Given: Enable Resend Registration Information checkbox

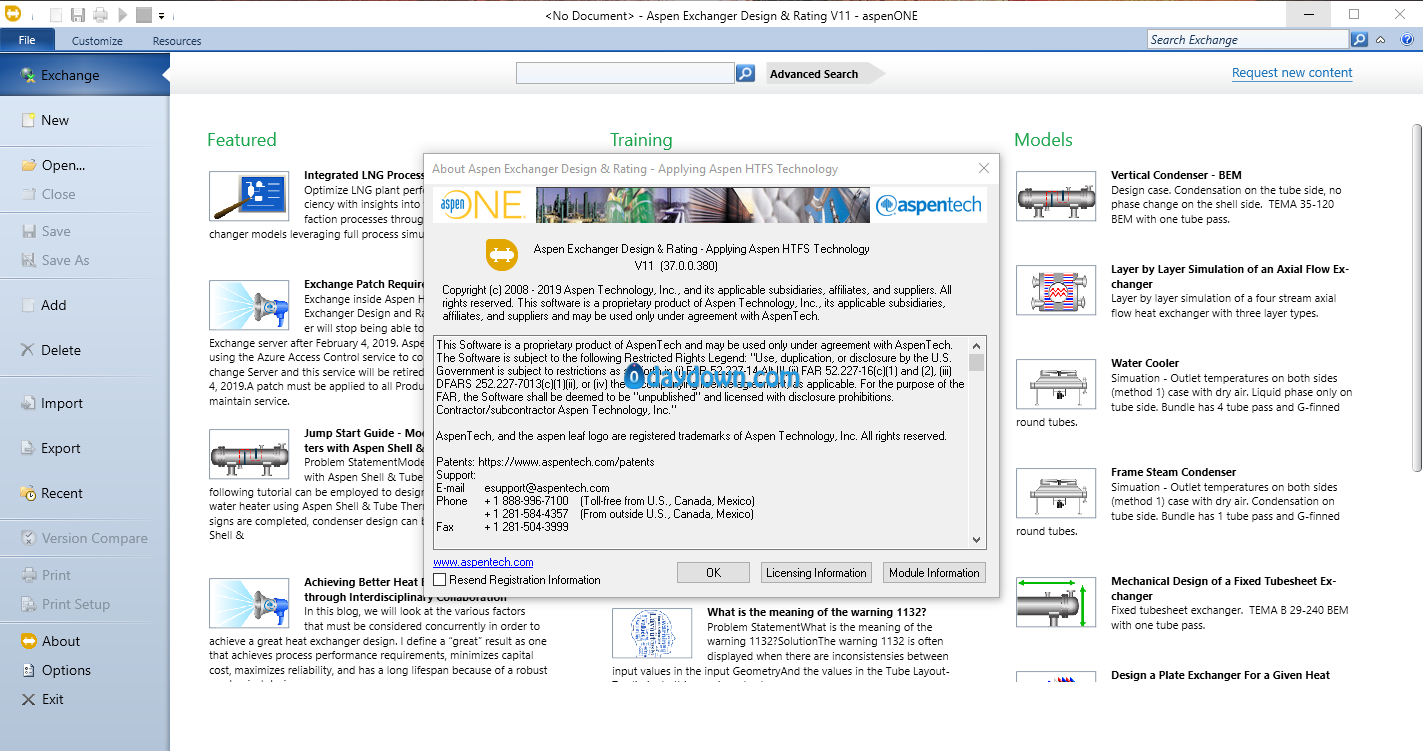Looking at the screenshot, I should [440, 580].
